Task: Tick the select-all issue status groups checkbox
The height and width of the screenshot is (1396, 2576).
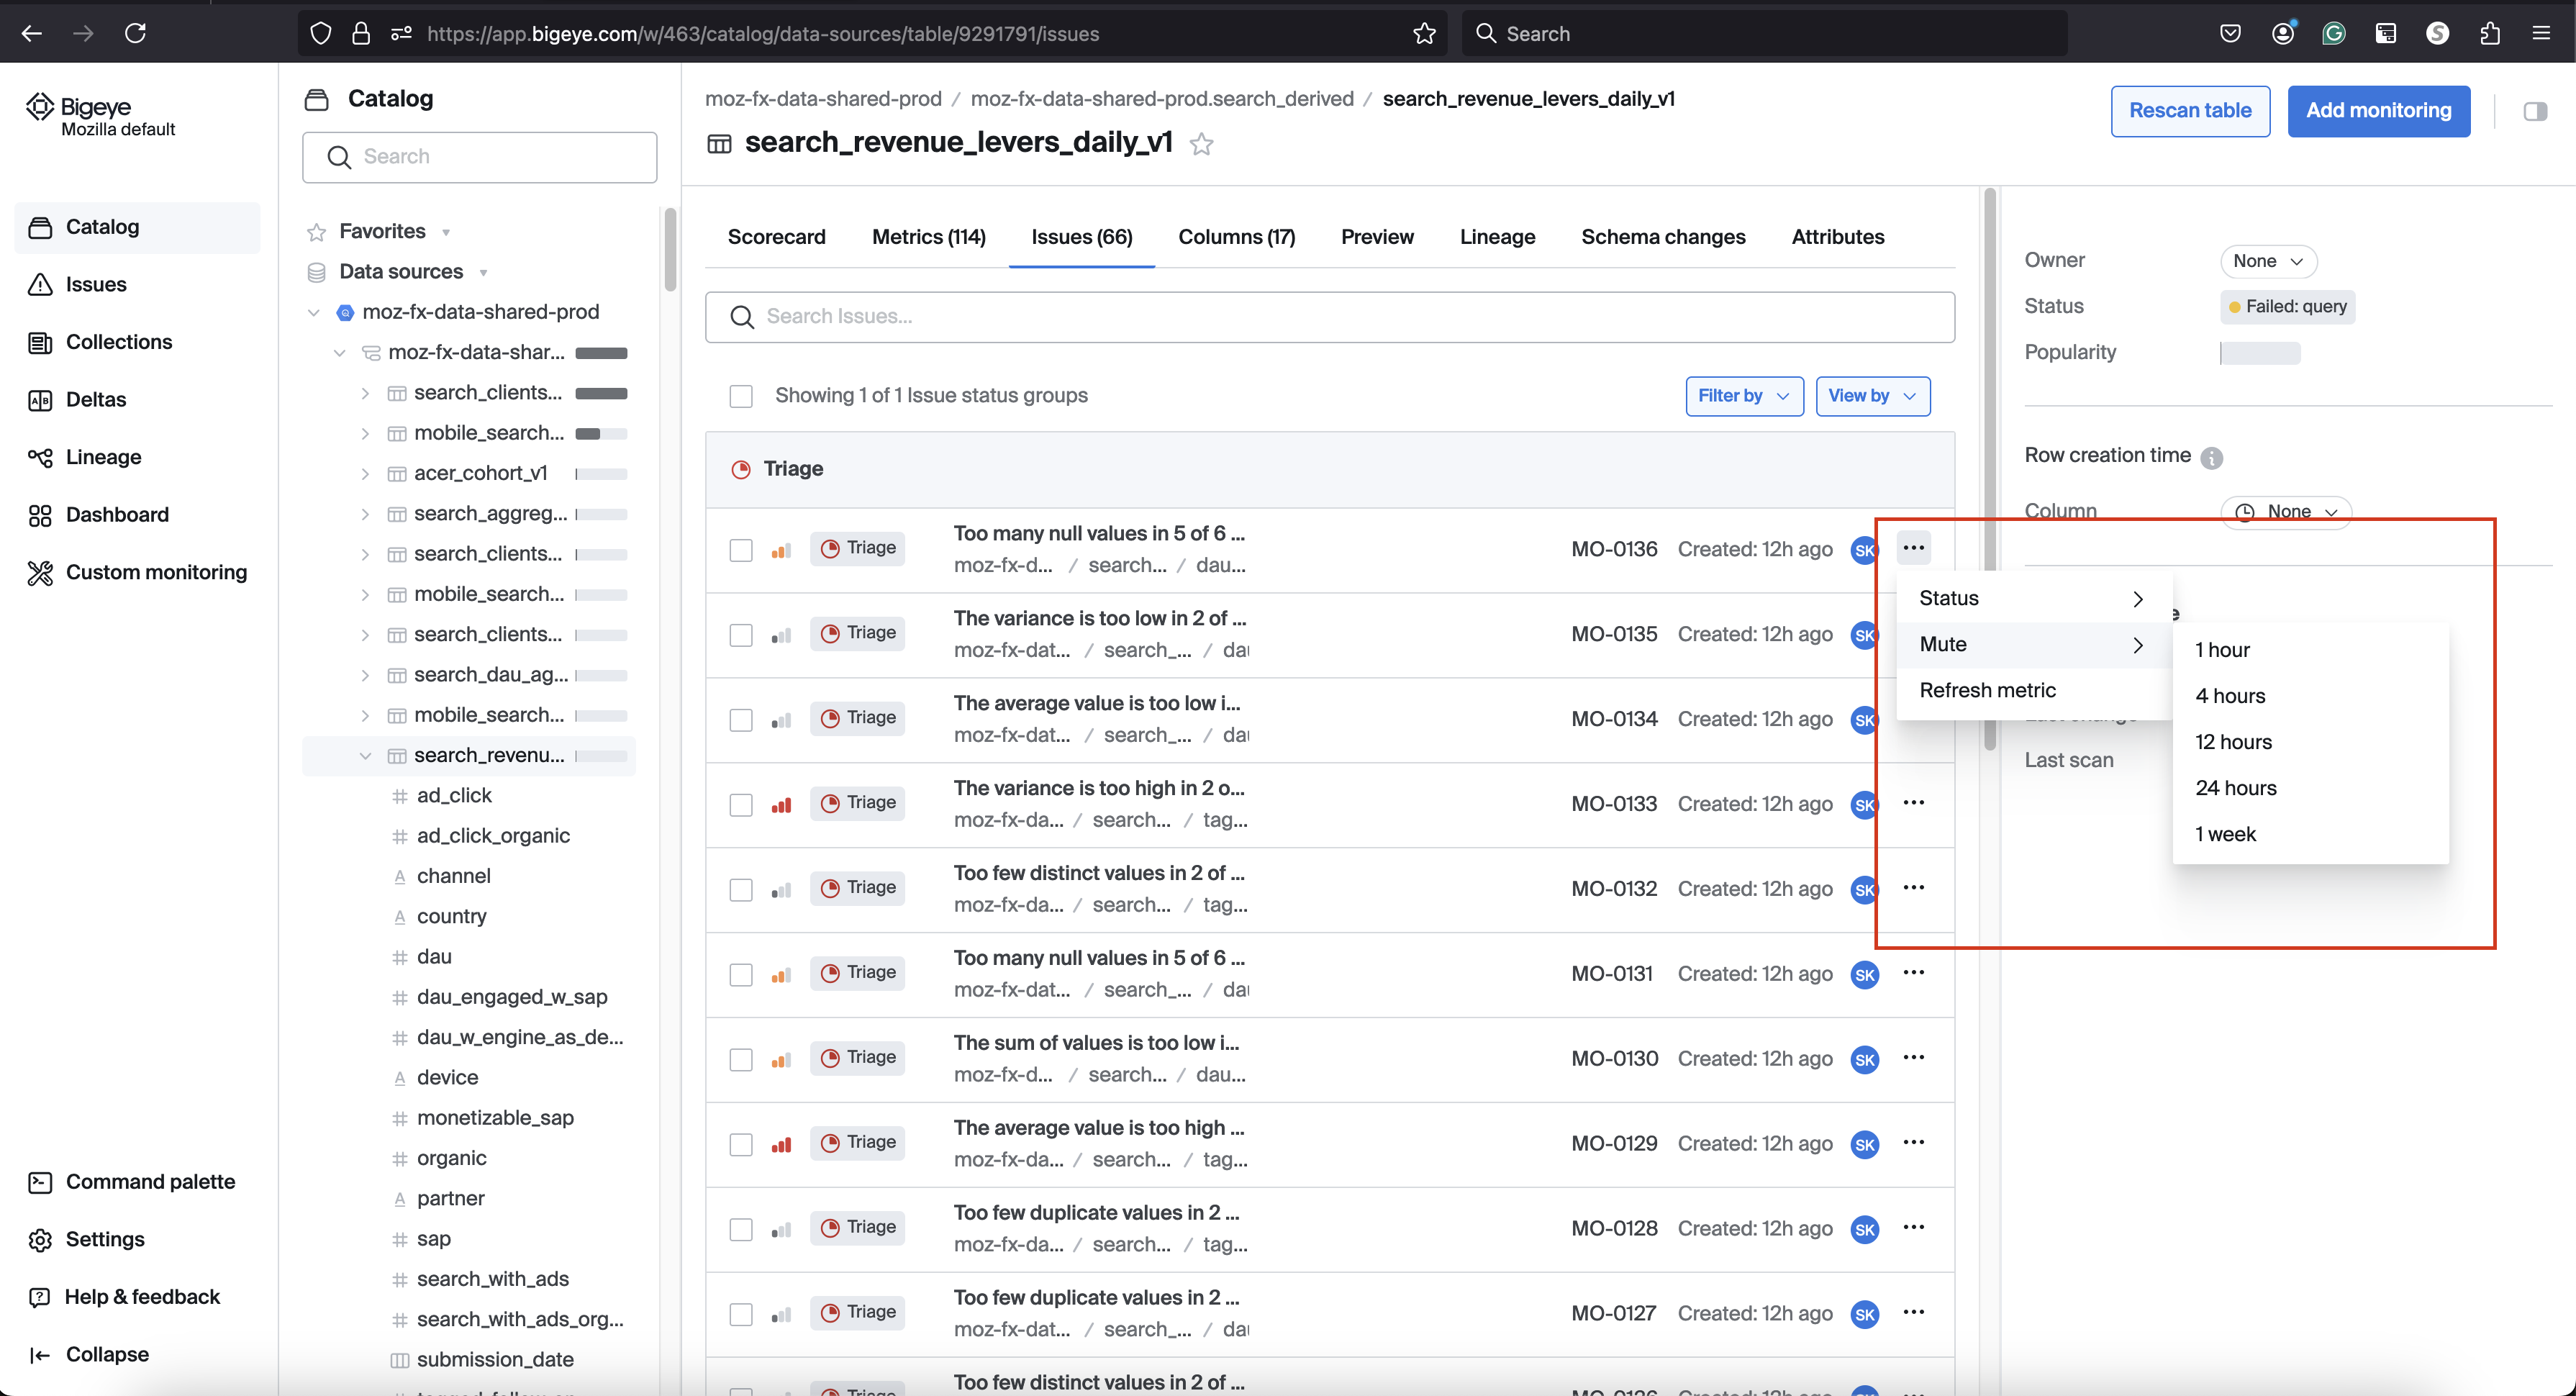Action: click(x=740, y=396)
